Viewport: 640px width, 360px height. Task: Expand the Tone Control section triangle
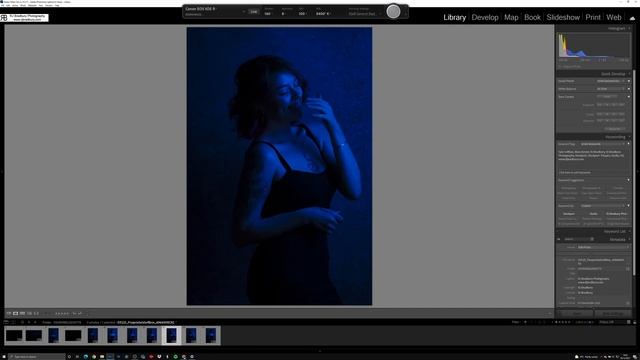pyautogui.click(x=629, y=97)
